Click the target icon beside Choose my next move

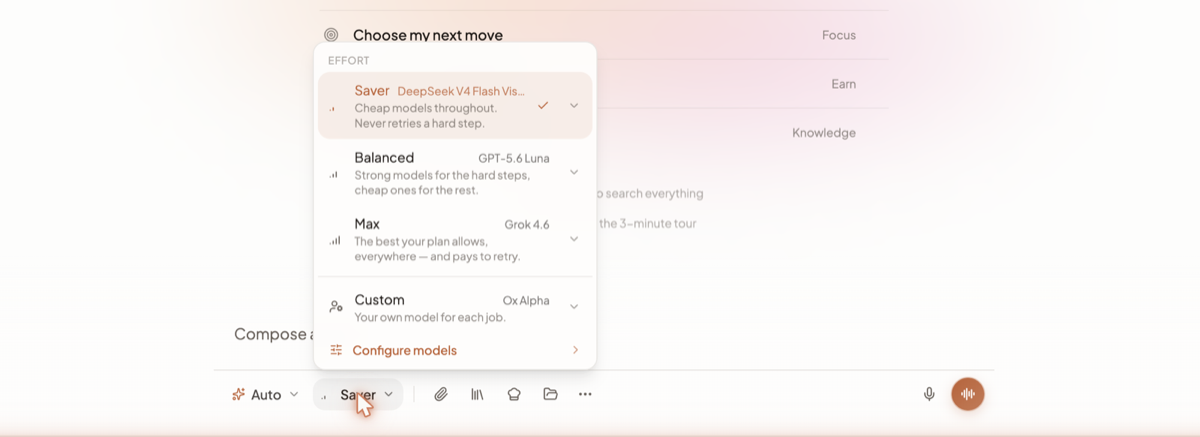[331, 35]
